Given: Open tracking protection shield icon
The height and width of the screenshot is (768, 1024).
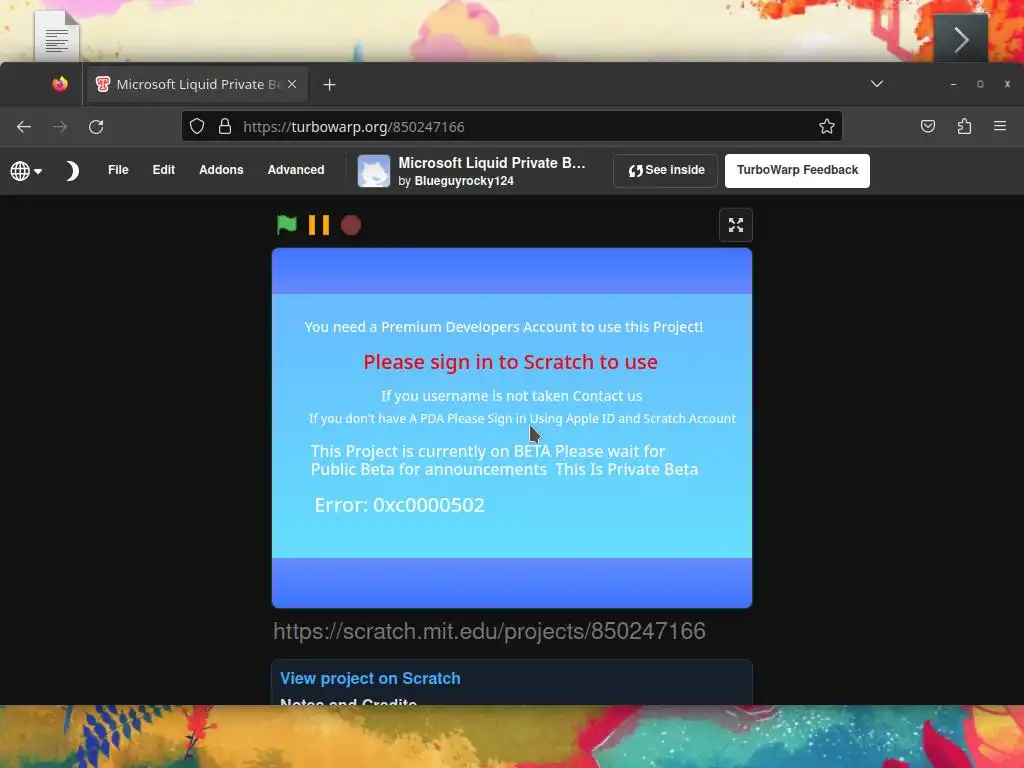Looking at the screenshot, I should (197, 126).
